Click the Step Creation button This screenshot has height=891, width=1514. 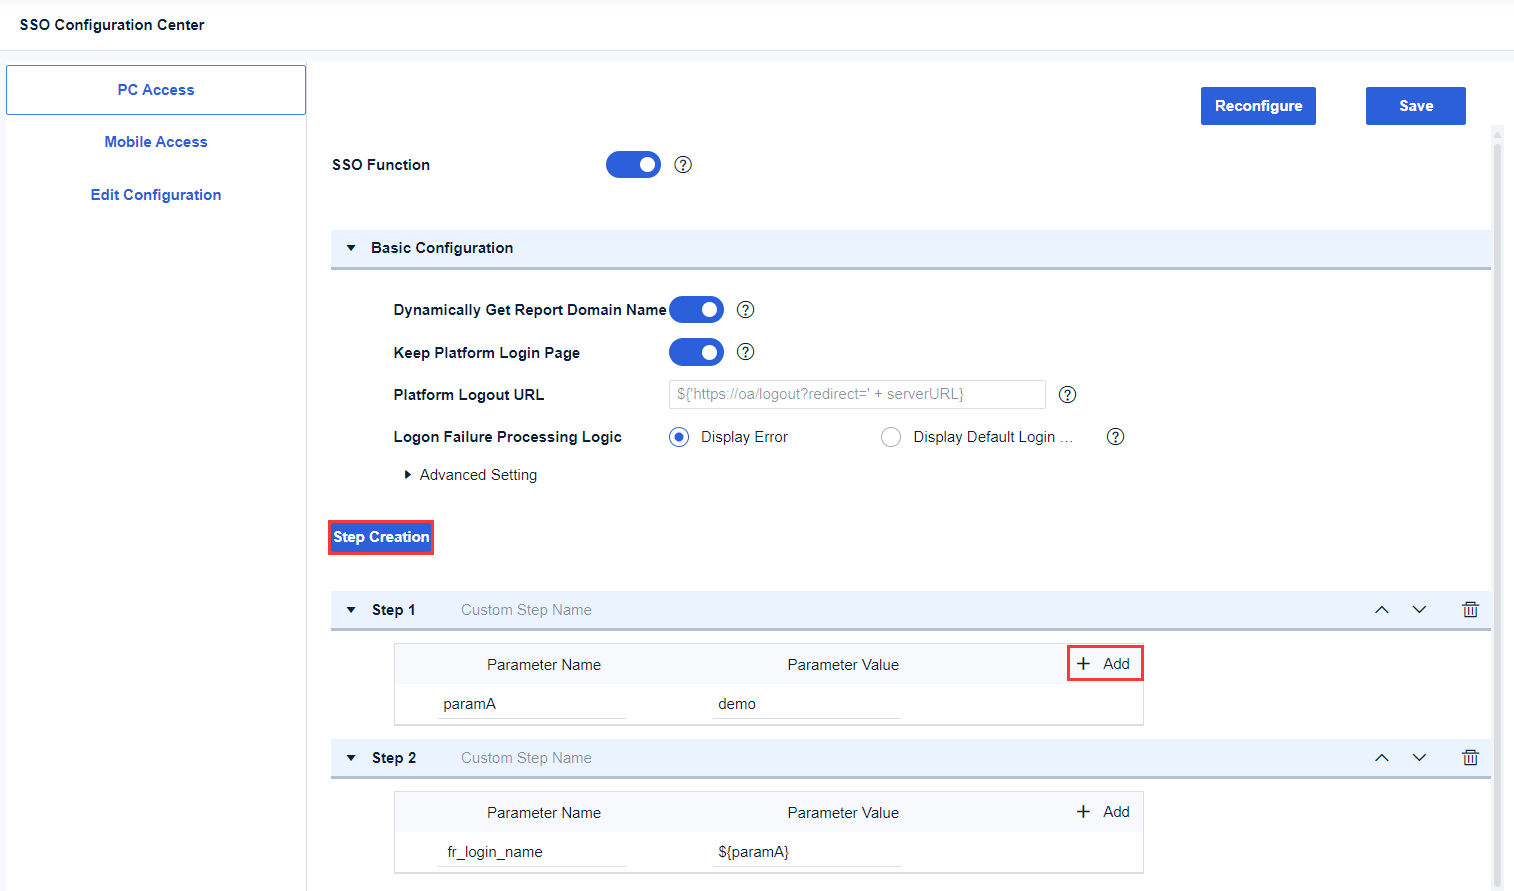click(x=381, y=537)
